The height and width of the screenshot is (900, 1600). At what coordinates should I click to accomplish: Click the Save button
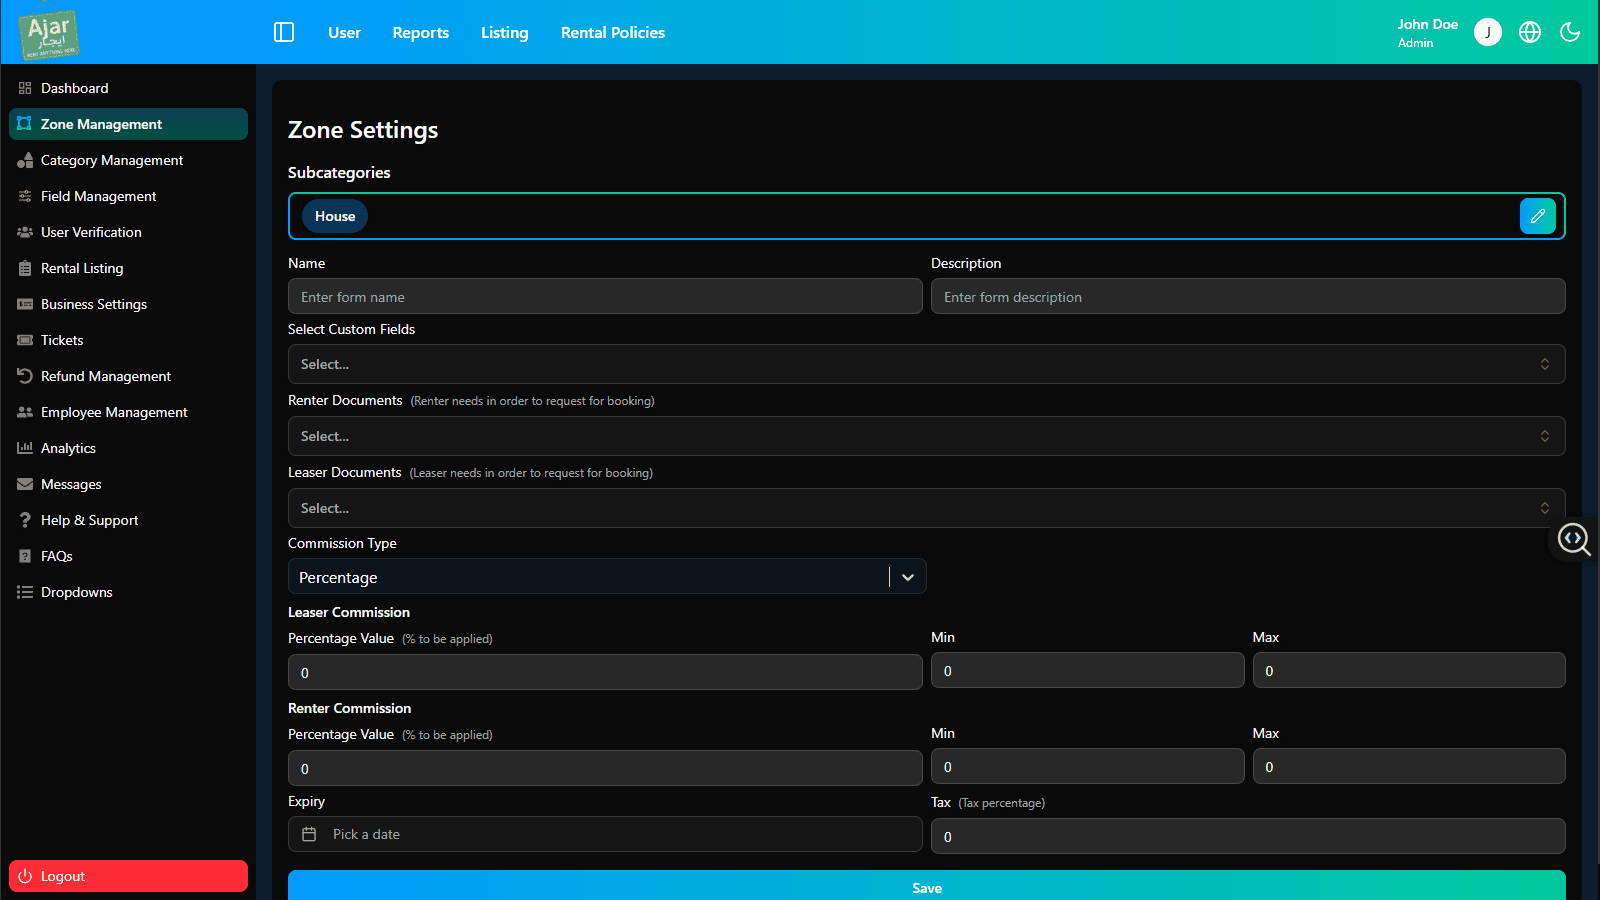coord(926,886)
